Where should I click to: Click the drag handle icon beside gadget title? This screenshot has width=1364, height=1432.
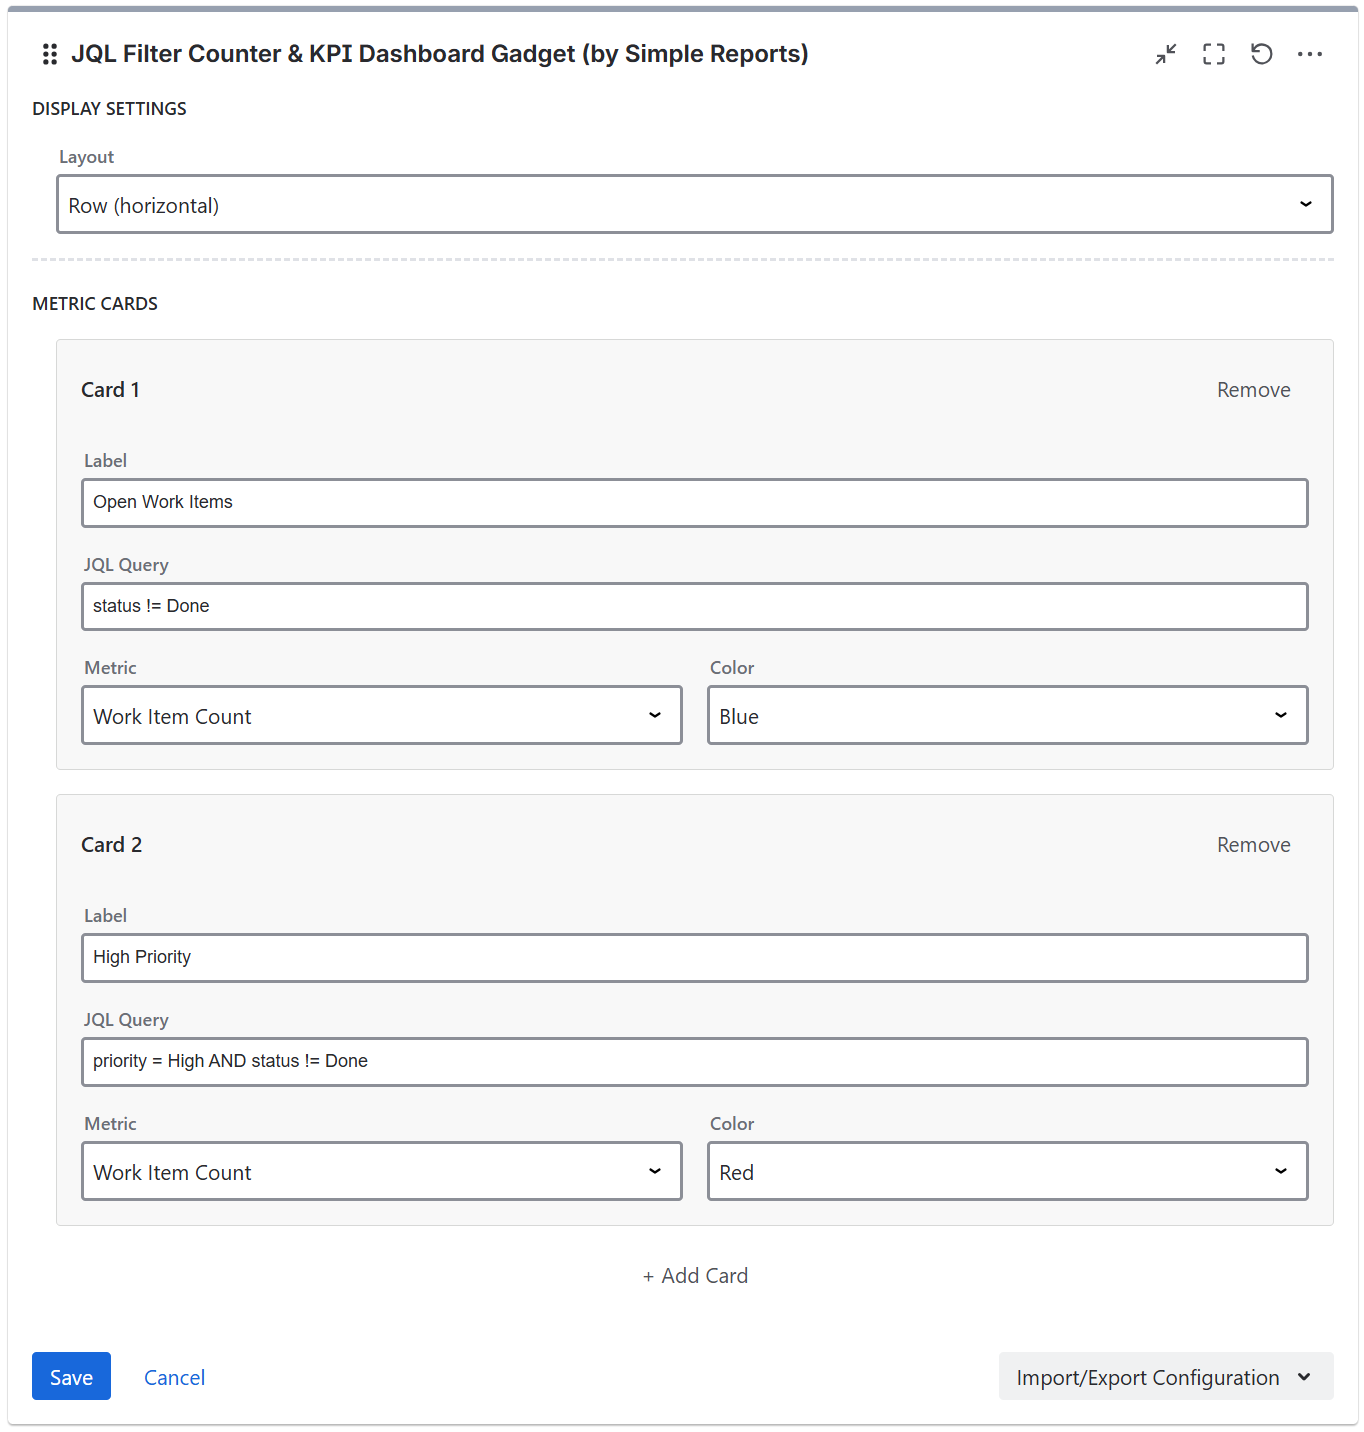tap(50, 54)
